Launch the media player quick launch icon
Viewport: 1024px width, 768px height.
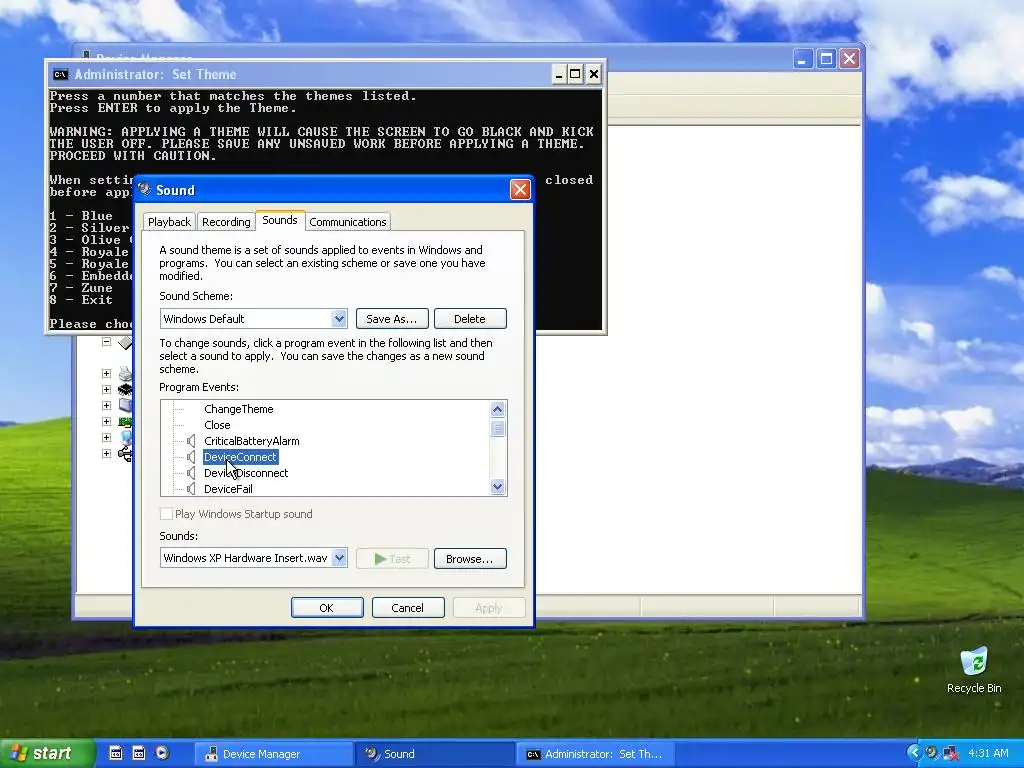[x=162, y=753]
